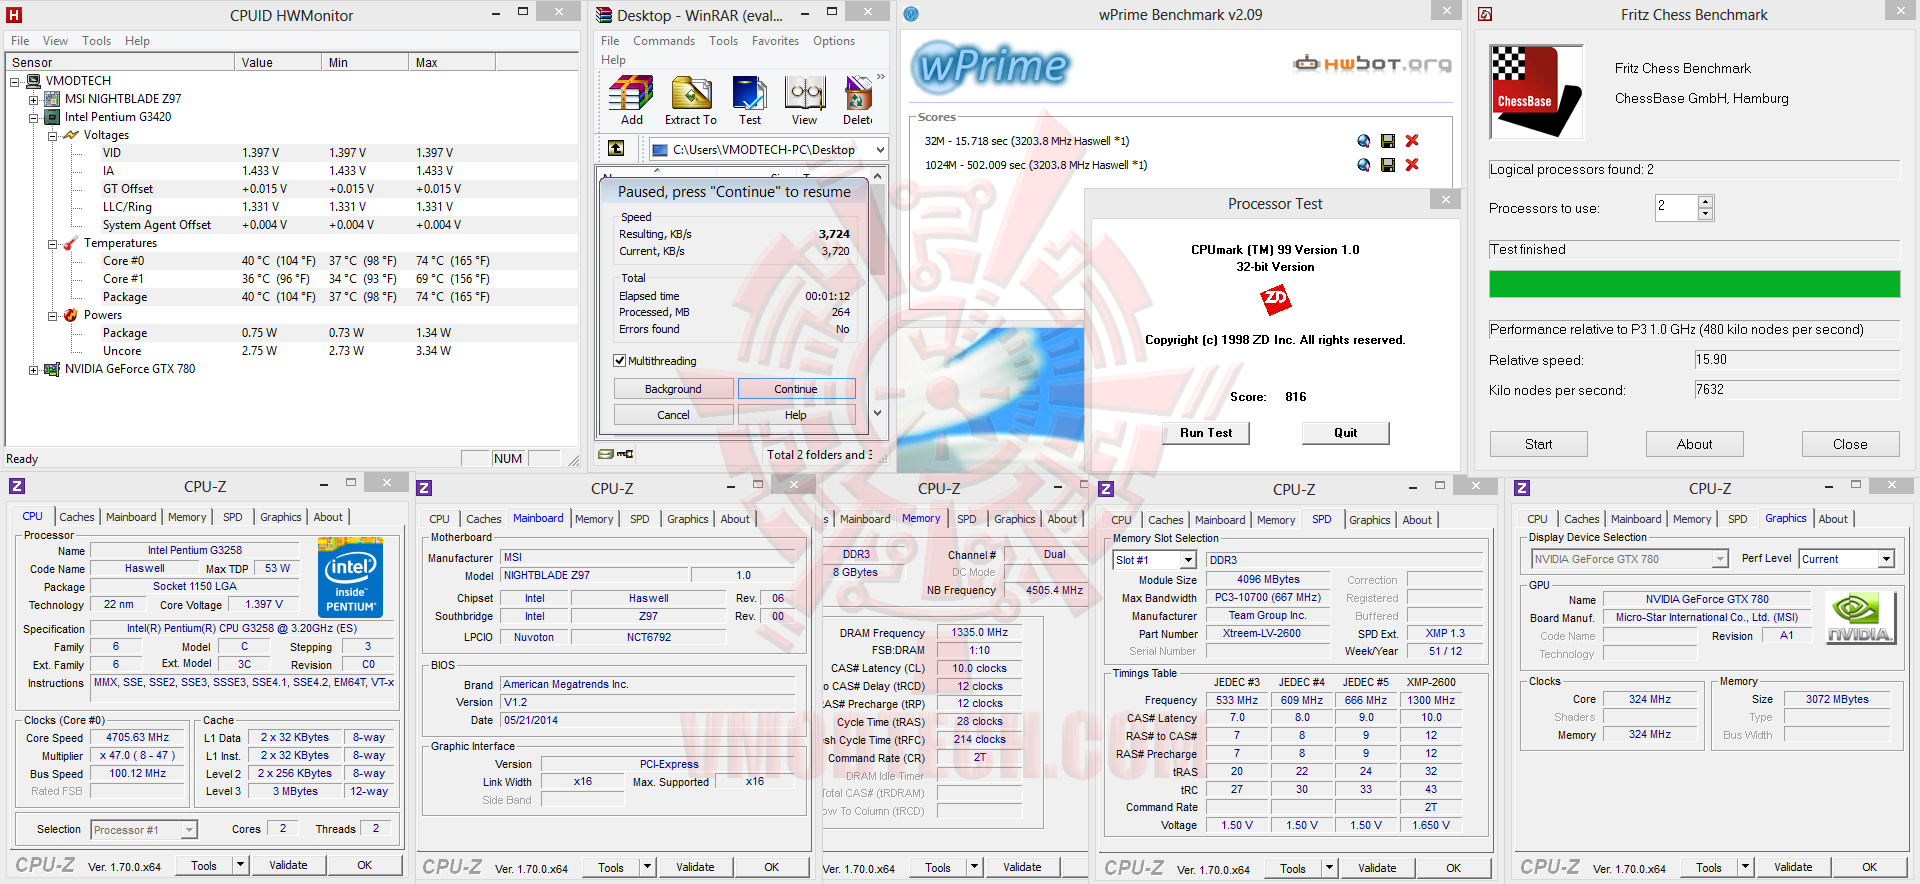Click Run Test in Processor Test
This screenshot has width=1920, height=884.
[1206, 433]
